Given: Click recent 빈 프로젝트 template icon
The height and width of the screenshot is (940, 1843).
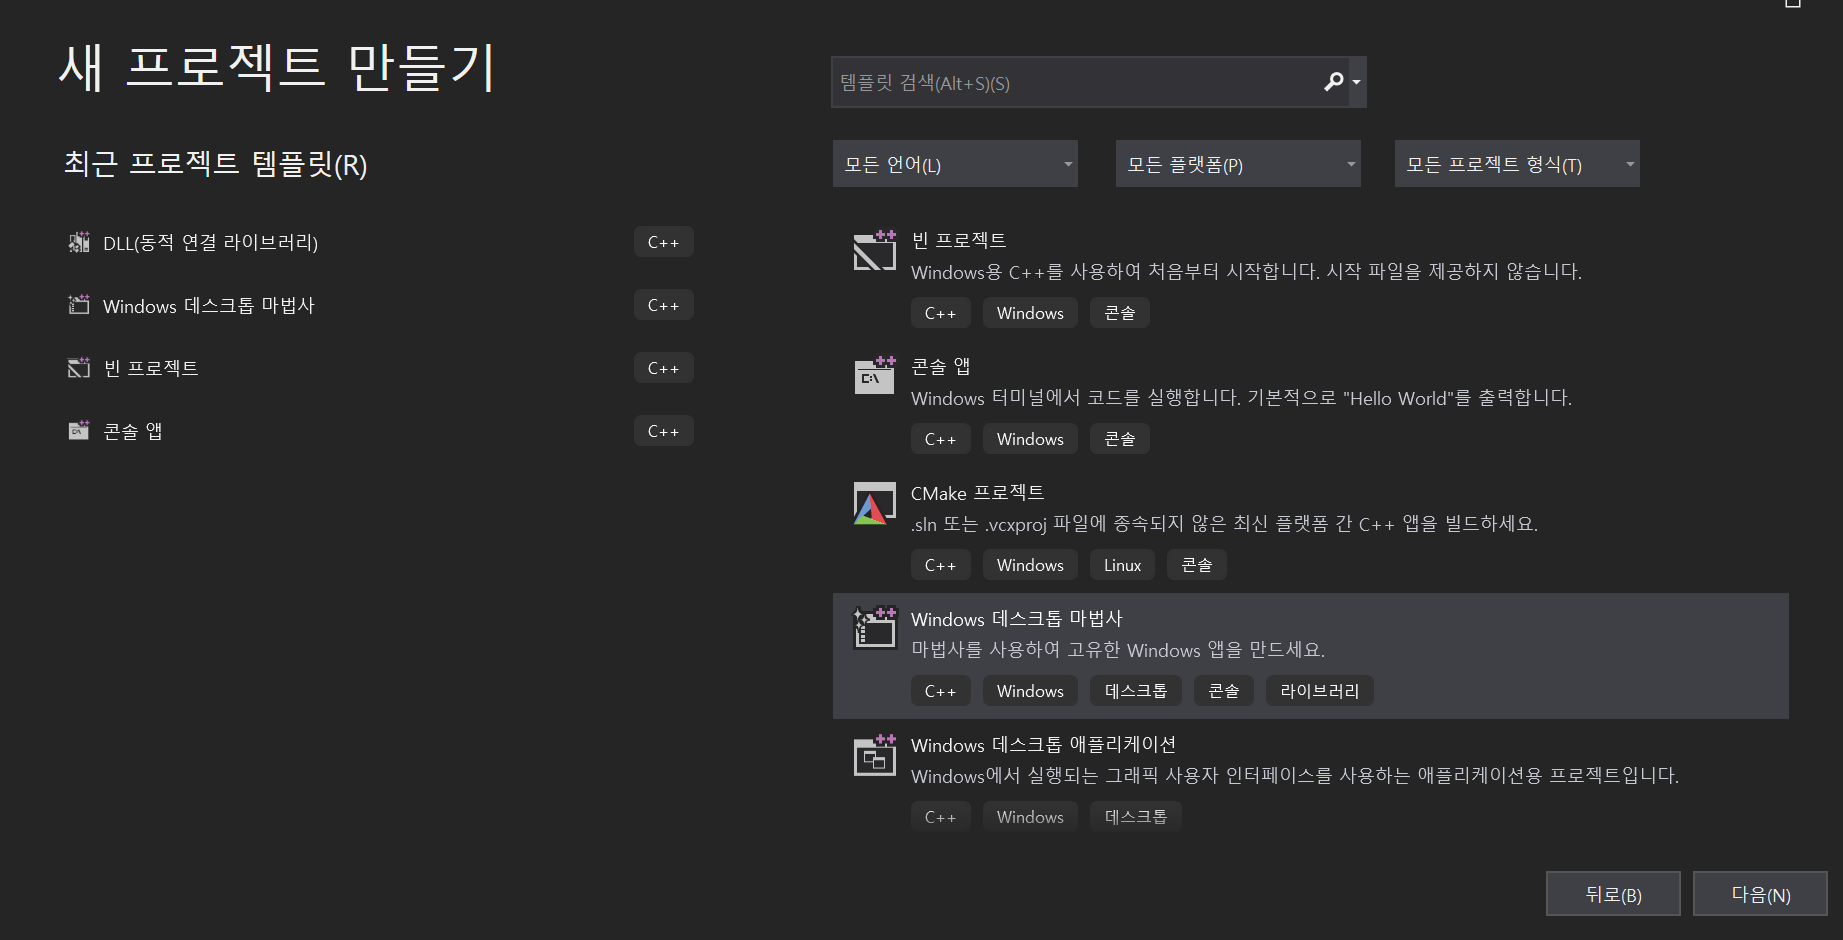Looking at the screenshot, I should (x=78, y=368).
